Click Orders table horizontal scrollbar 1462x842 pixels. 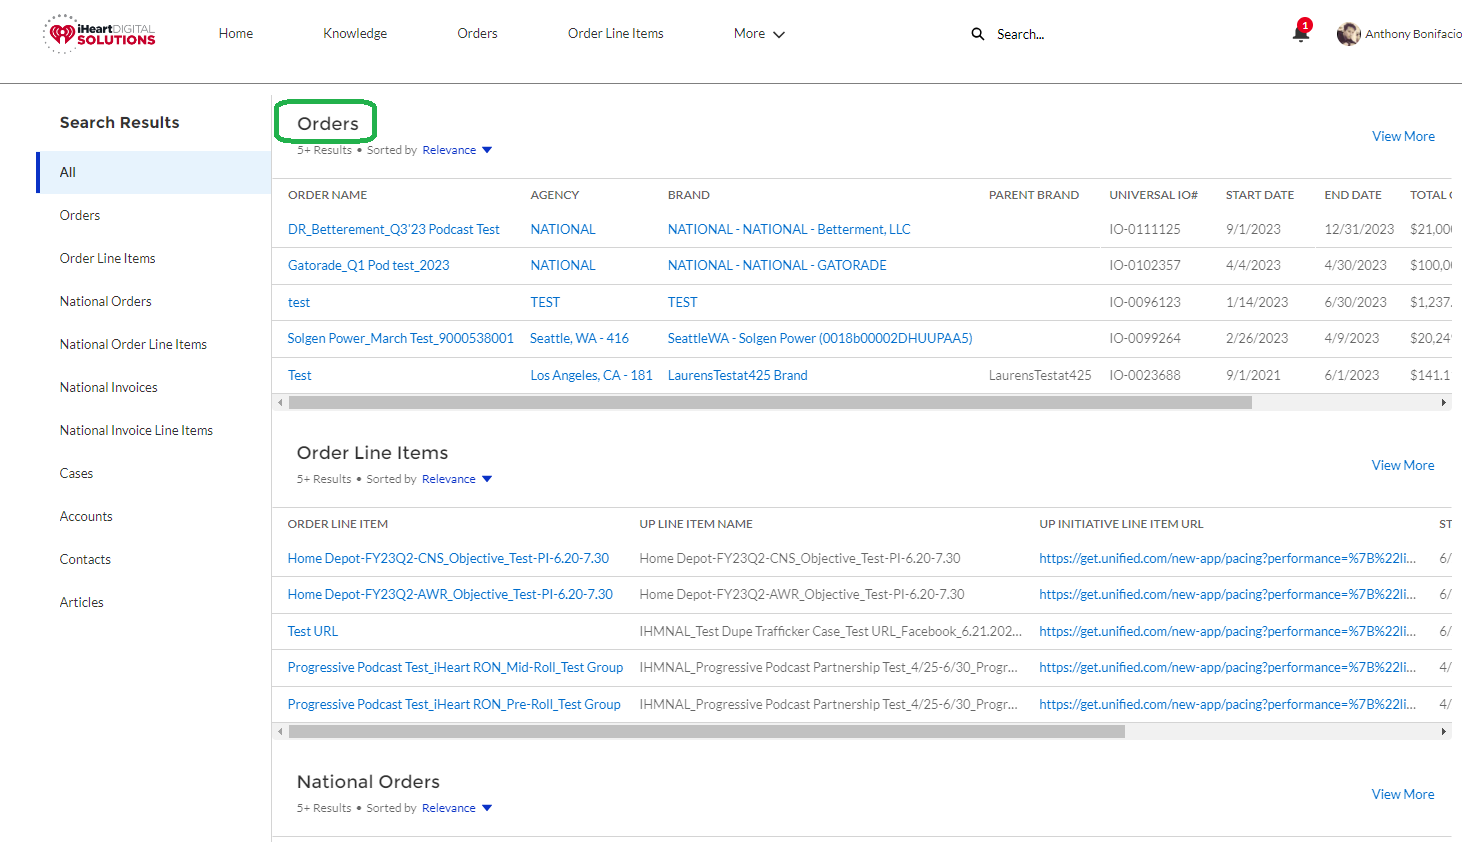coord(770,402)
